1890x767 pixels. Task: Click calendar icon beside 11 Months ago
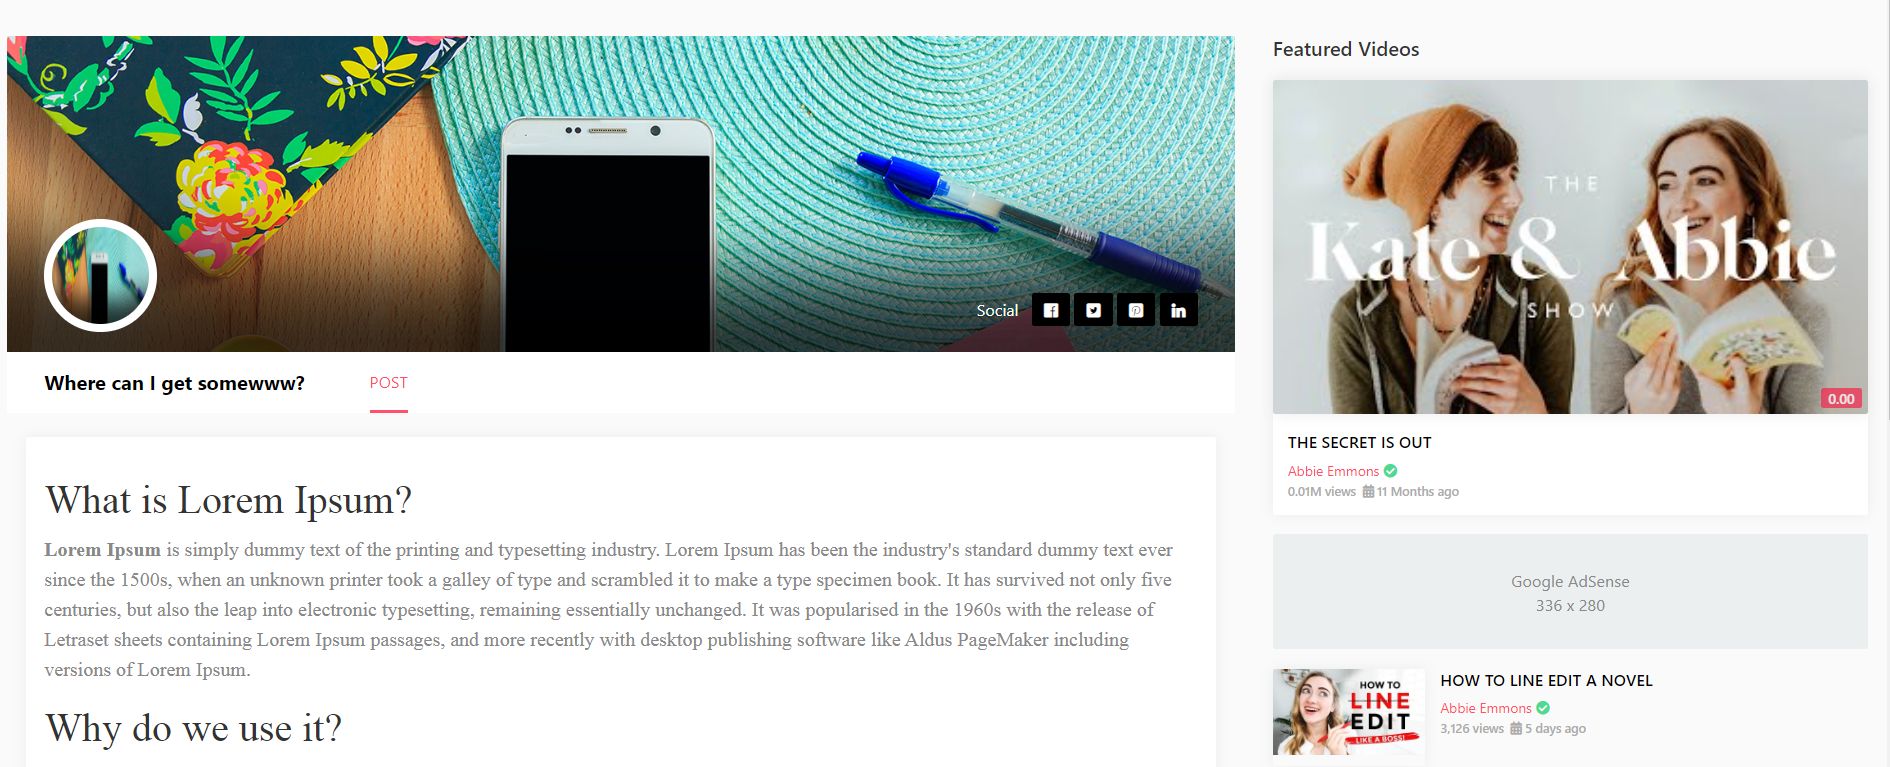[1368, 491]
